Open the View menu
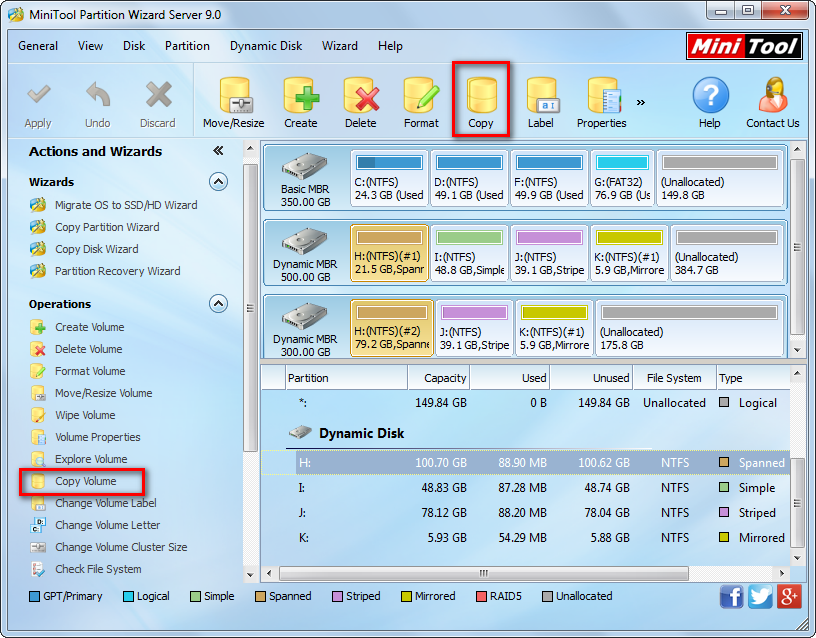Image resolution: width=816 pixels, height=638 pixels. (x=90, y=46)
